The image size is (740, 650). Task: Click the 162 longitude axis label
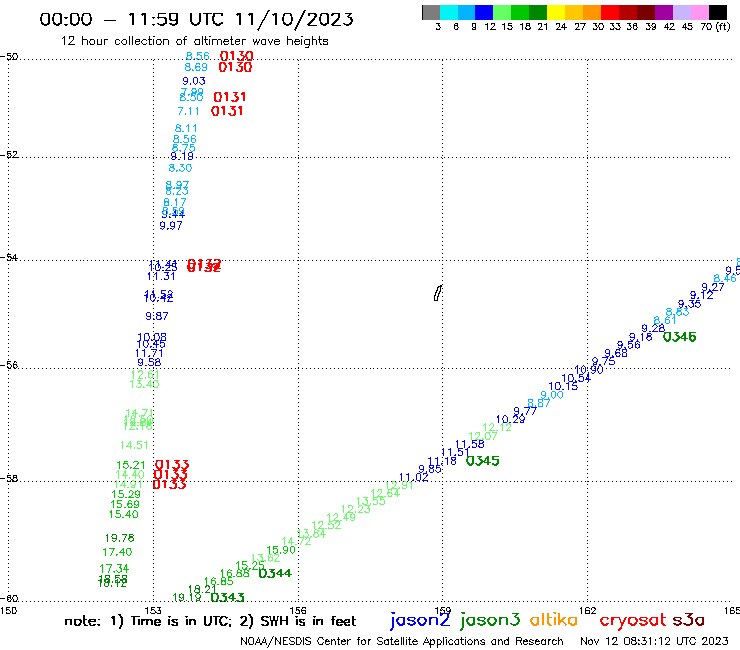(x=587, y=610)
